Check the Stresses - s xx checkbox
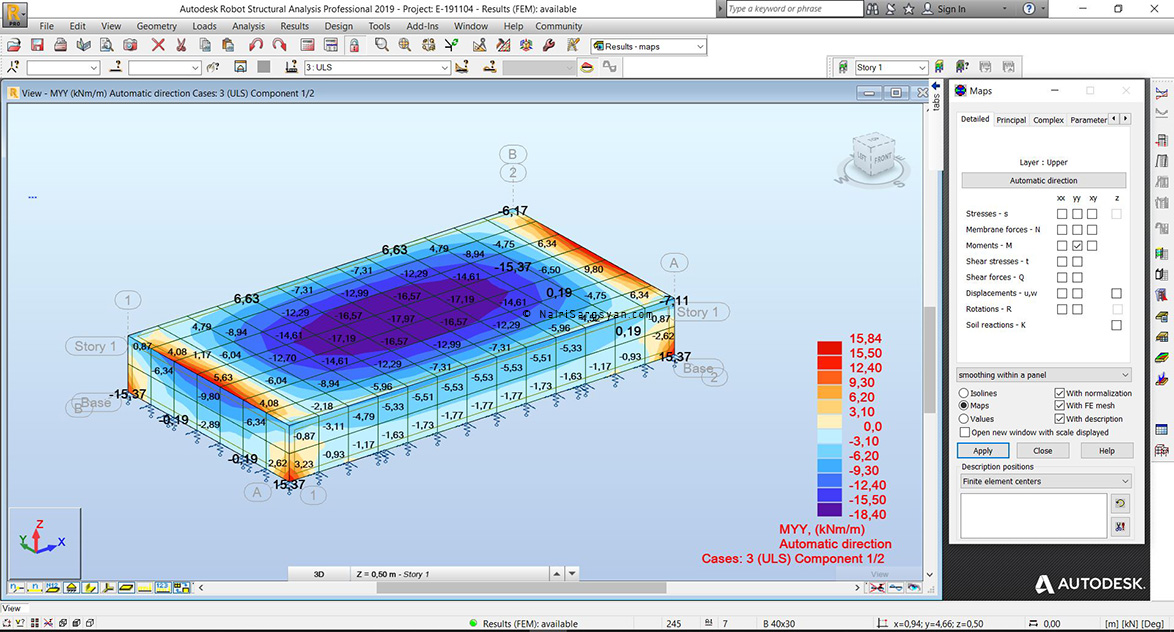Viewport: 1174px width, 632px height. (1062, 214)
